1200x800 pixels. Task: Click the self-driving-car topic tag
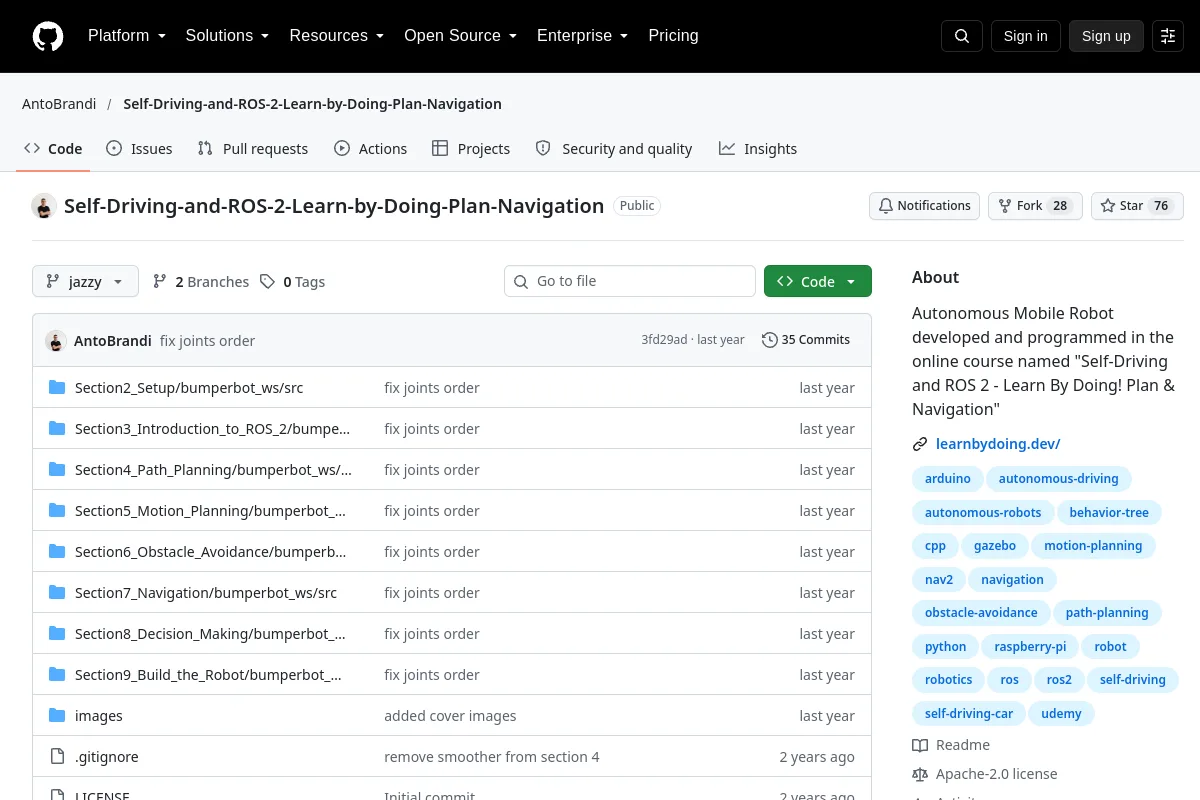[969, 713]
